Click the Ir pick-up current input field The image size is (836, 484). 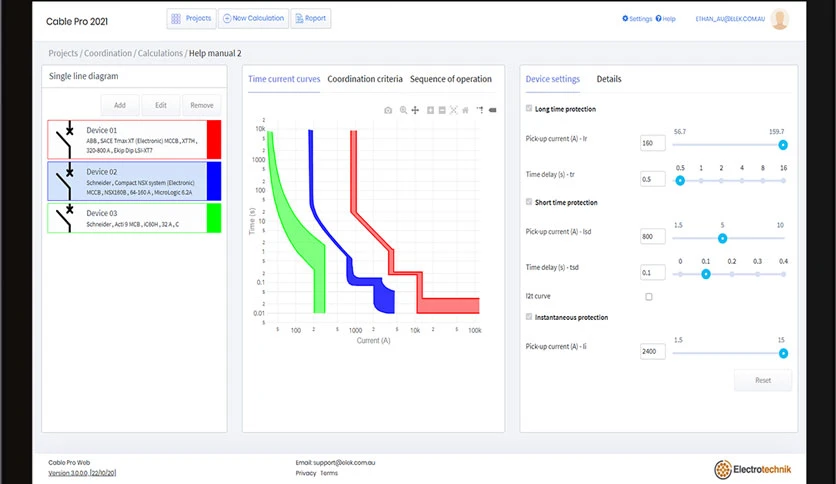[653, 143]
